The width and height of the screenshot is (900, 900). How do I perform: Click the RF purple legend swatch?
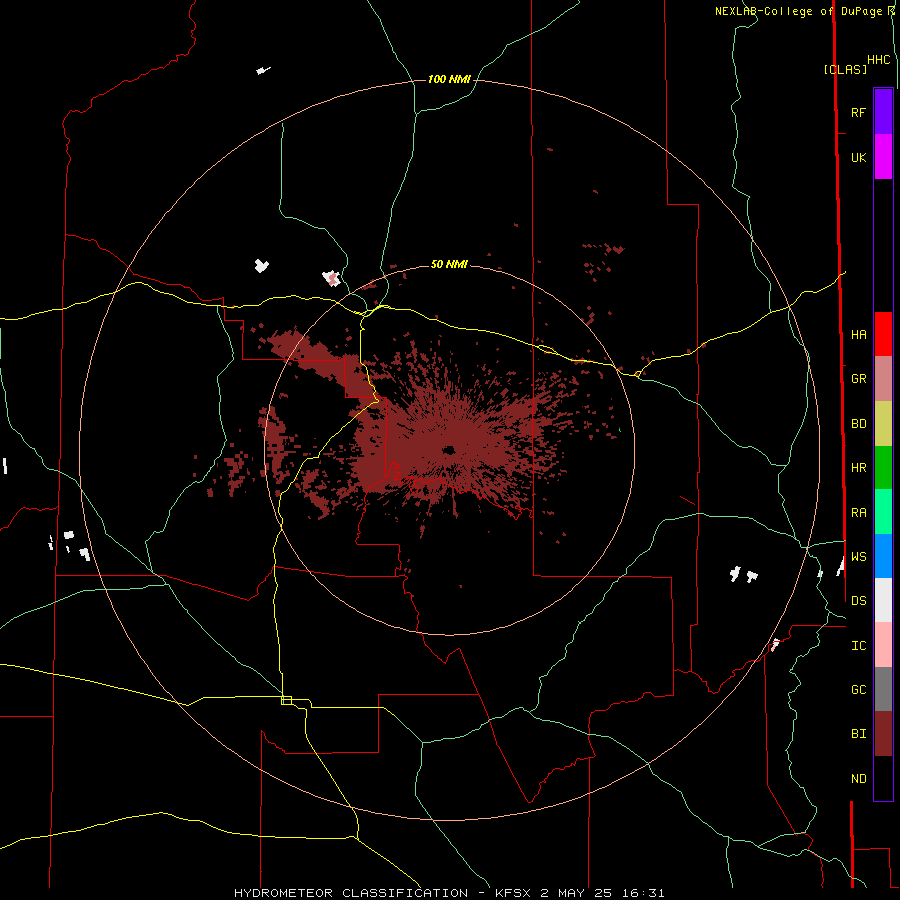click(883, 112)
